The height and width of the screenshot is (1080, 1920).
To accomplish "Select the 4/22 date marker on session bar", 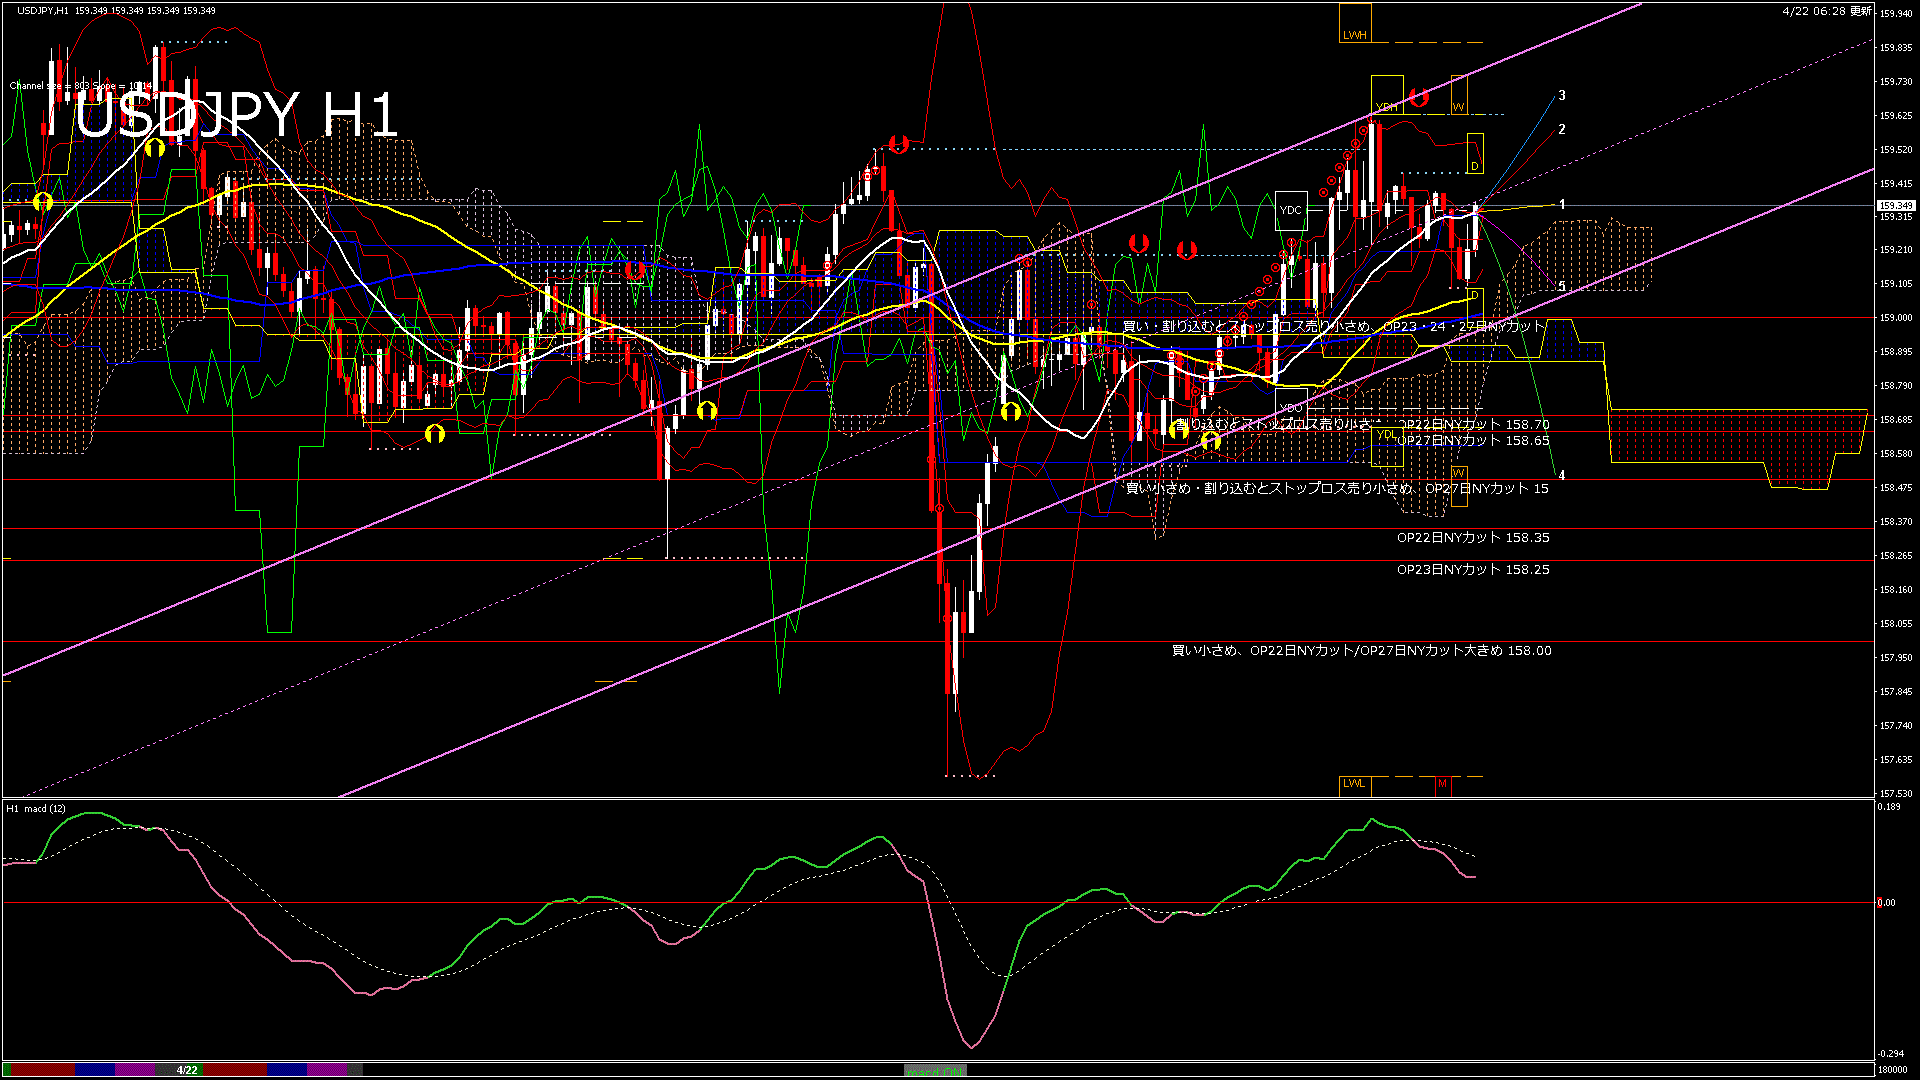I will pyautogui.click(x=187, y=1070).
